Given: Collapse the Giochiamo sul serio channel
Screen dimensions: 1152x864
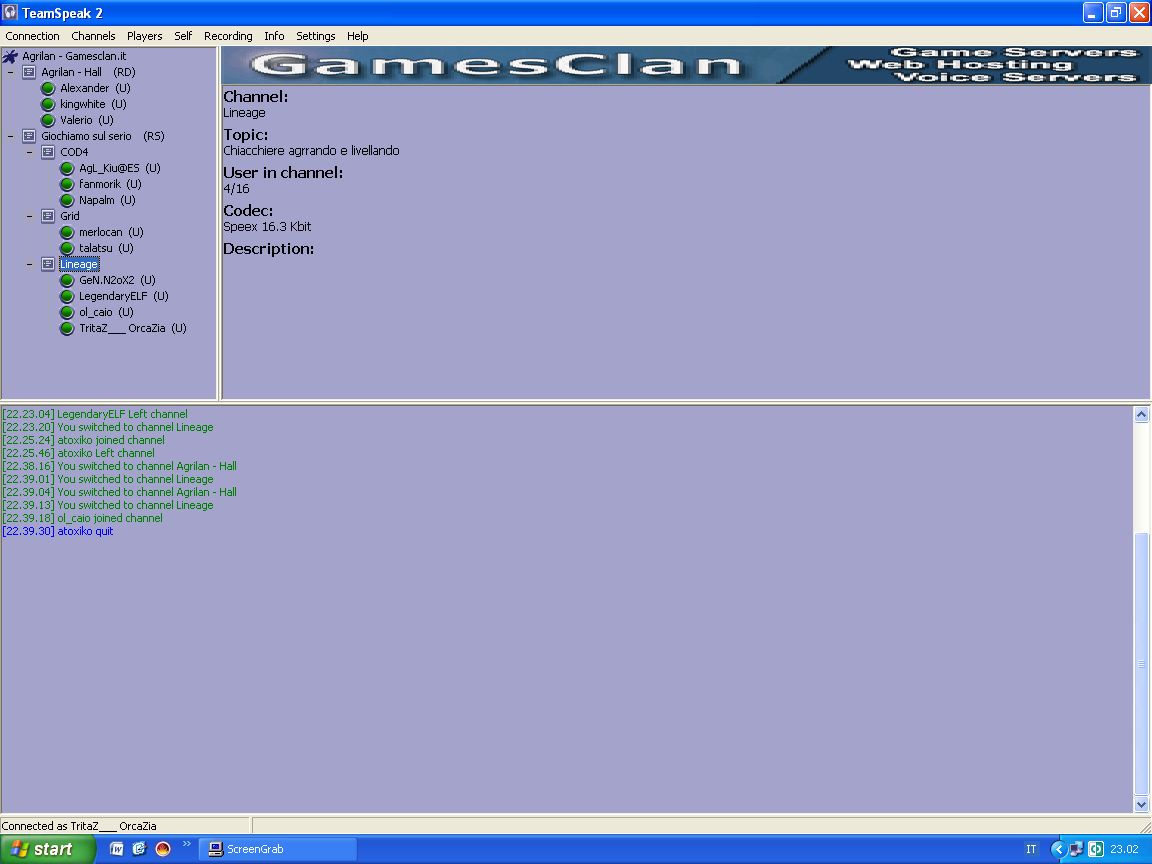Looking at the screenshot, I should coord(10,136).
